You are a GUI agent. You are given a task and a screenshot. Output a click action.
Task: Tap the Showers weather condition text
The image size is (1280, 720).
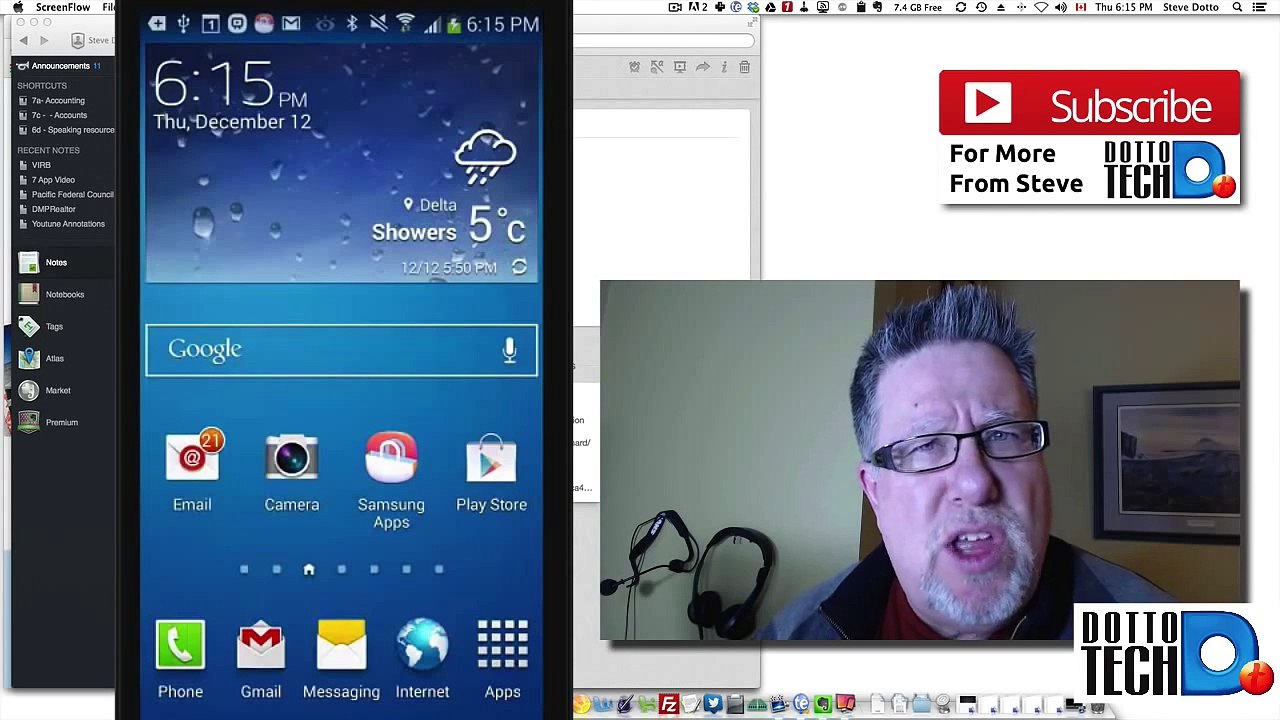414,232
